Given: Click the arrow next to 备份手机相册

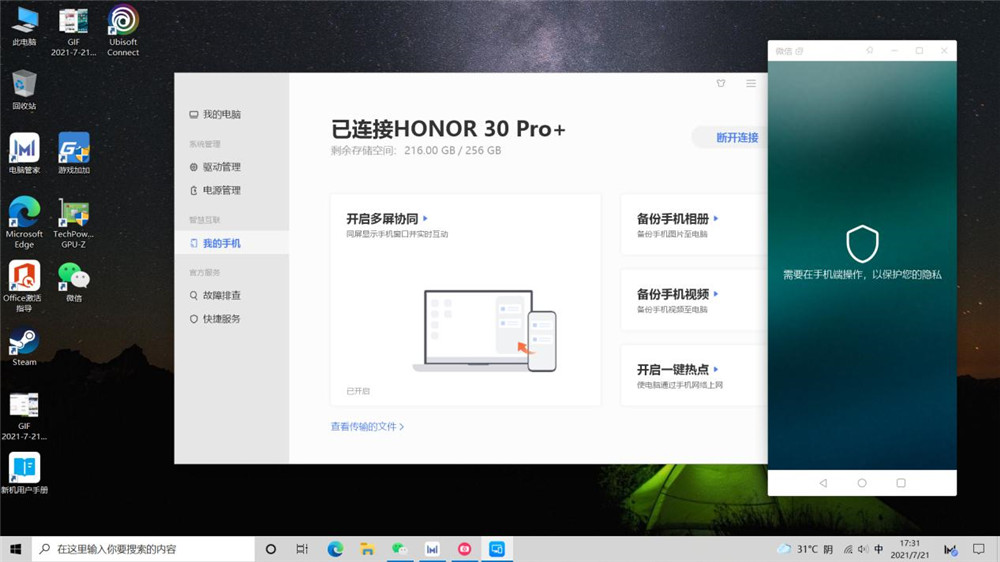Looking at the screenshot, I should (716, 219).
